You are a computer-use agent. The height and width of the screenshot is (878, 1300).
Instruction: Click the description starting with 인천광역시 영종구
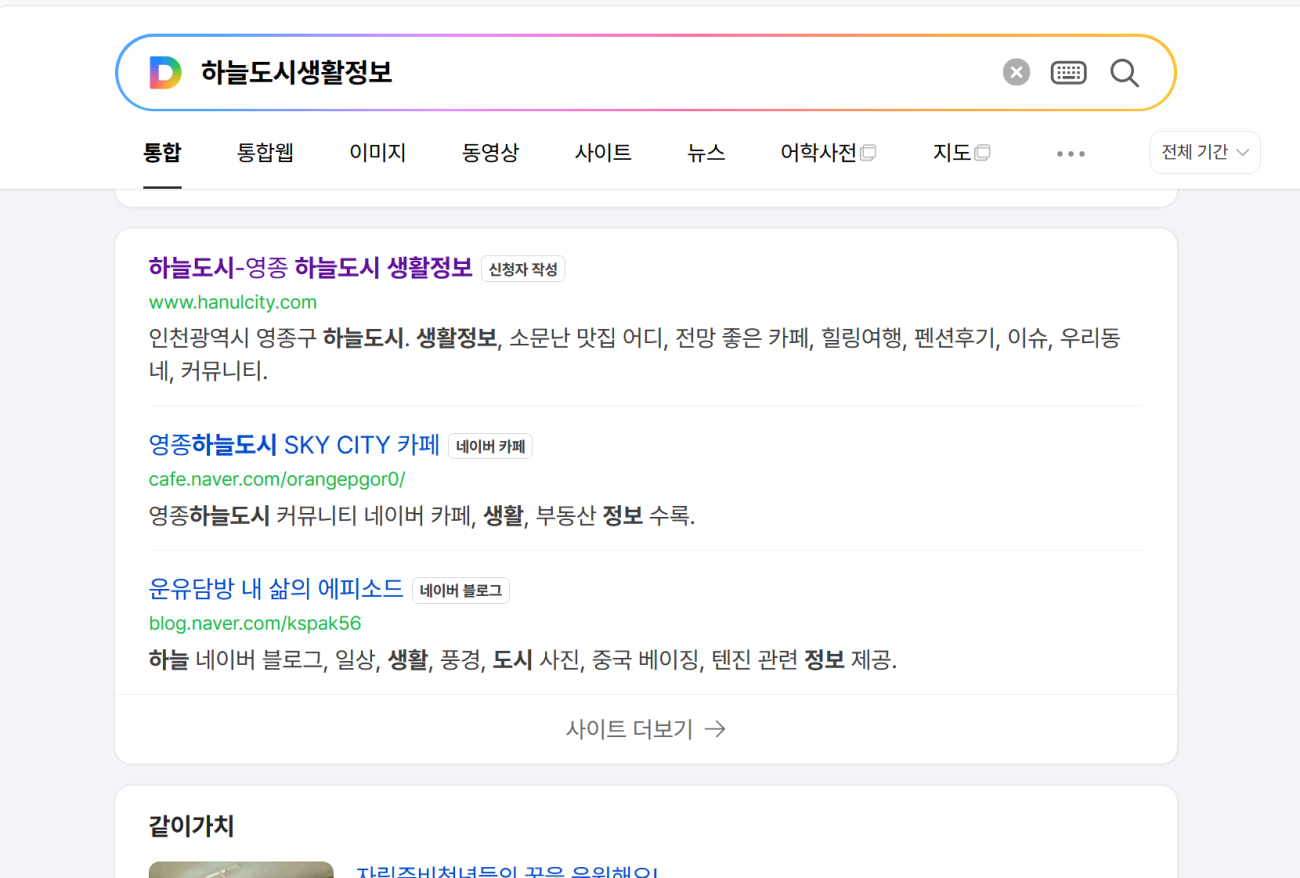coord(635,354)
